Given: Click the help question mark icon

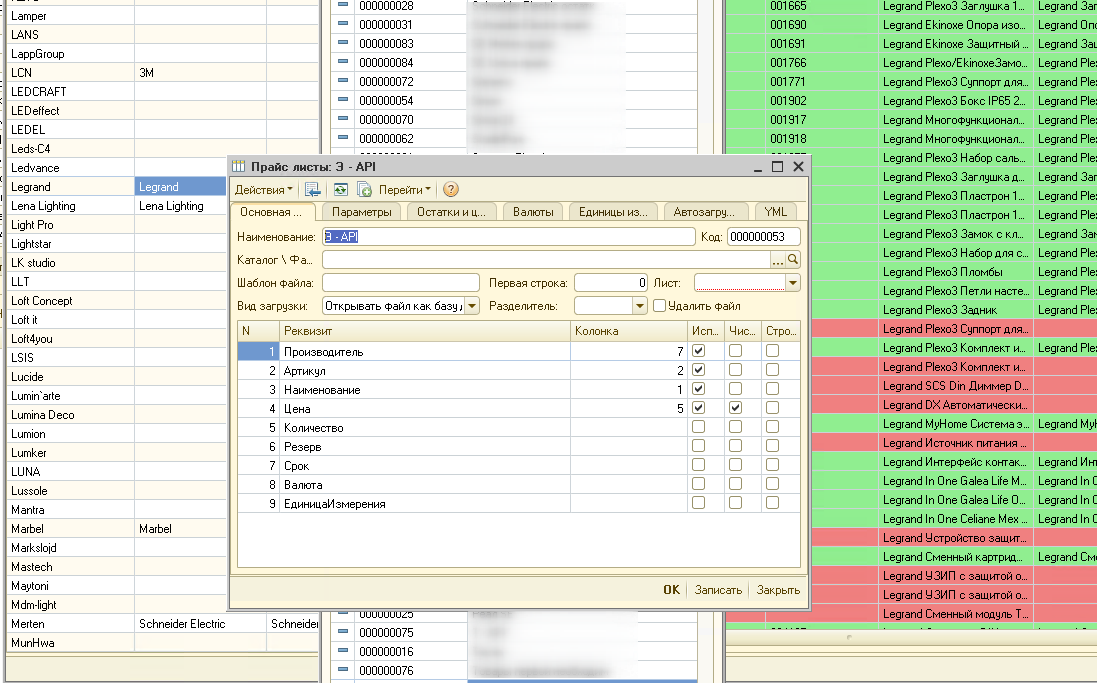Looking at the screenshot, I should point(451,189).
